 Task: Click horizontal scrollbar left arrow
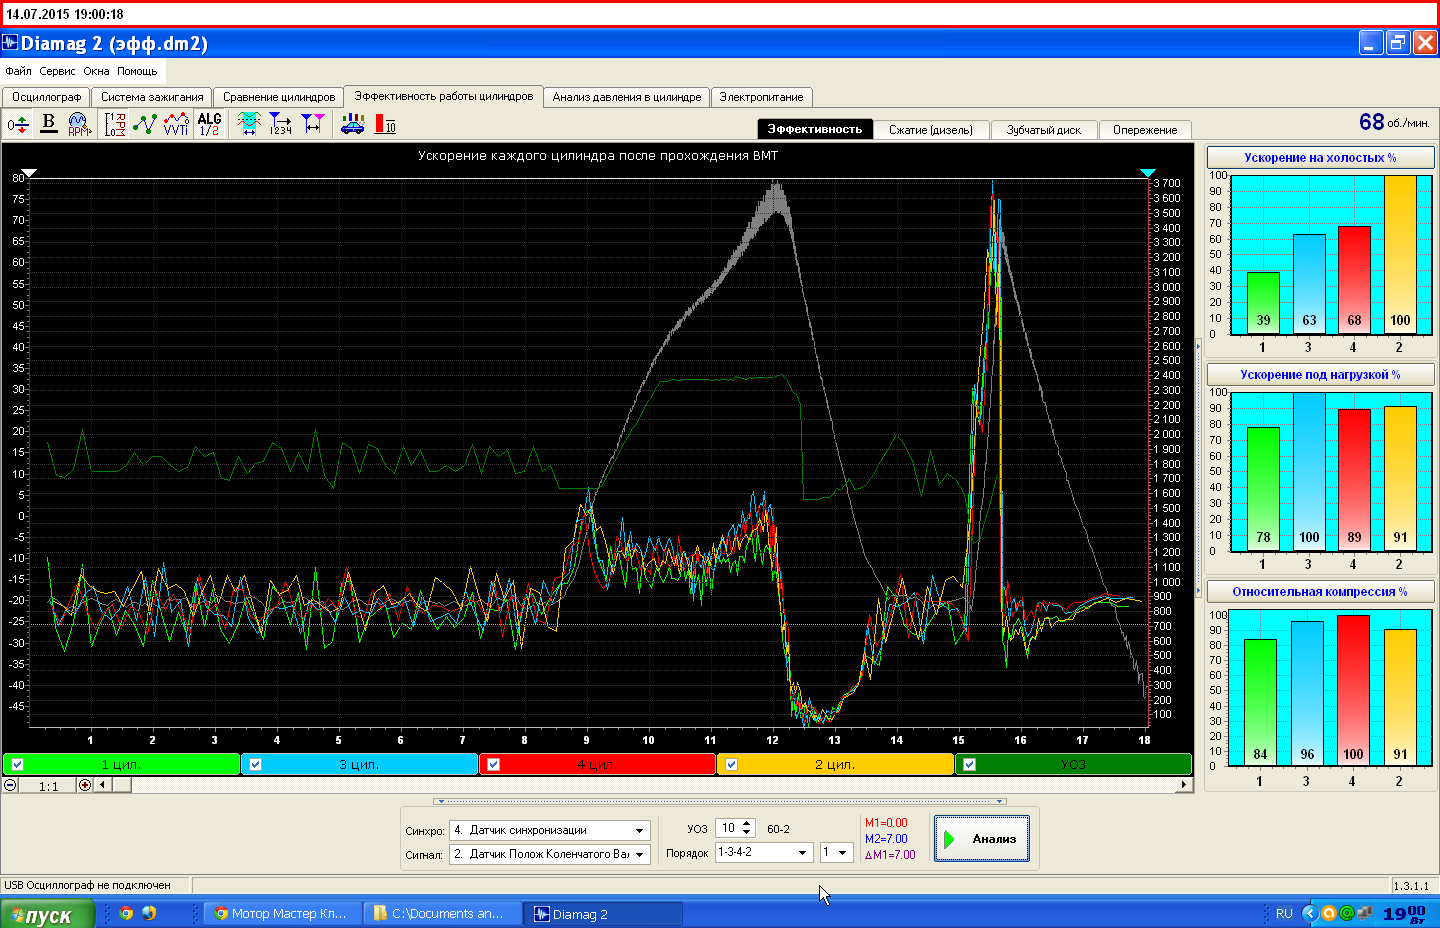click(x=102, y=785)
